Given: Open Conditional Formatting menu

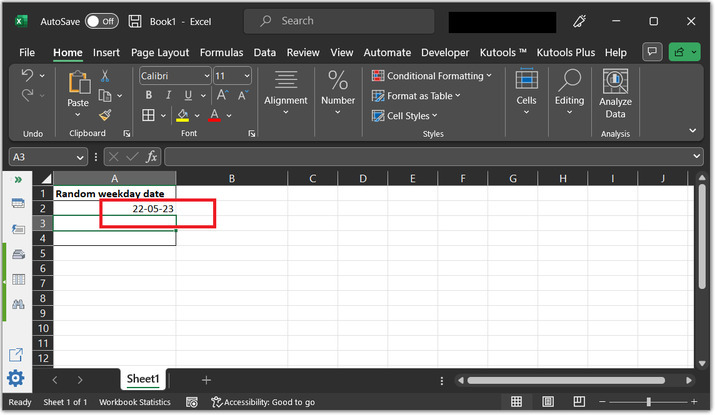Looking at the screenshot, I should [x=431, y=76].
